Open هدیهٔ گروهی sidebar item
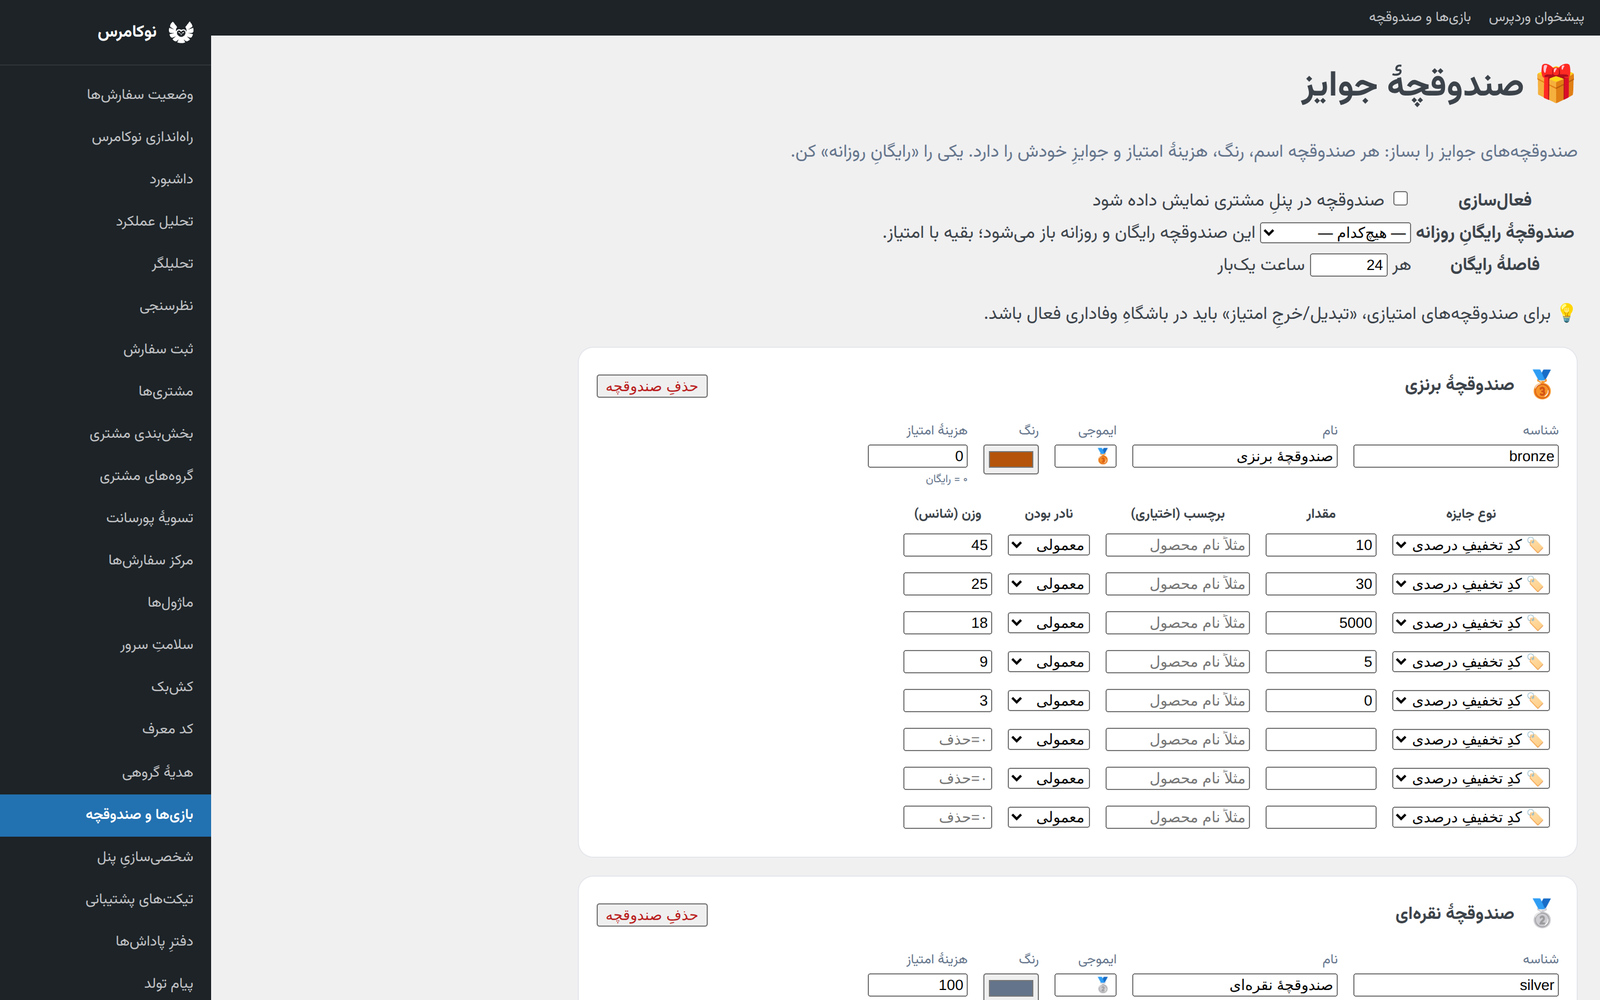 [105, 772]
